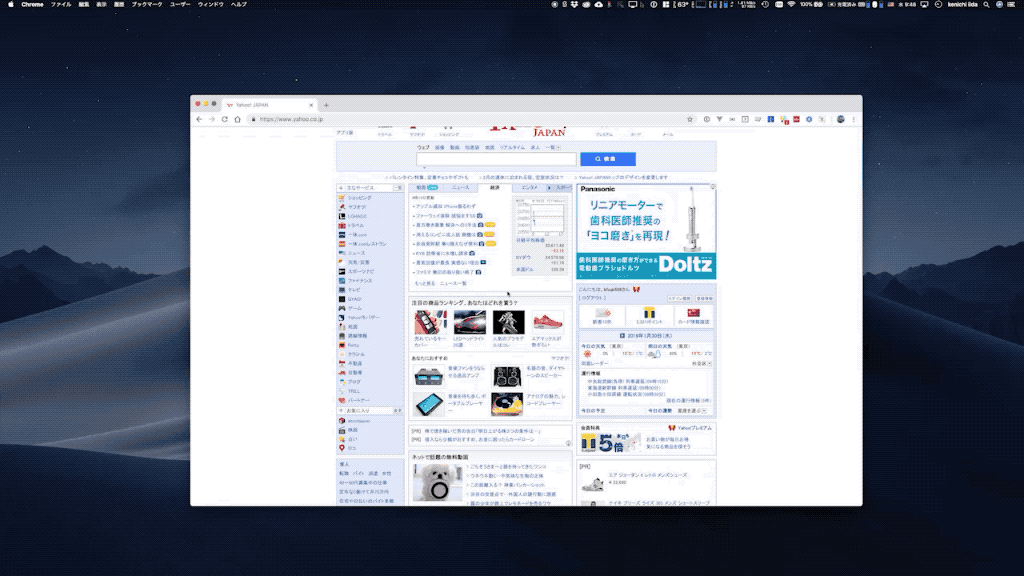Open Spotlight search in the menu bar
The image size is (1024, 576).
(x=986, y=5)
